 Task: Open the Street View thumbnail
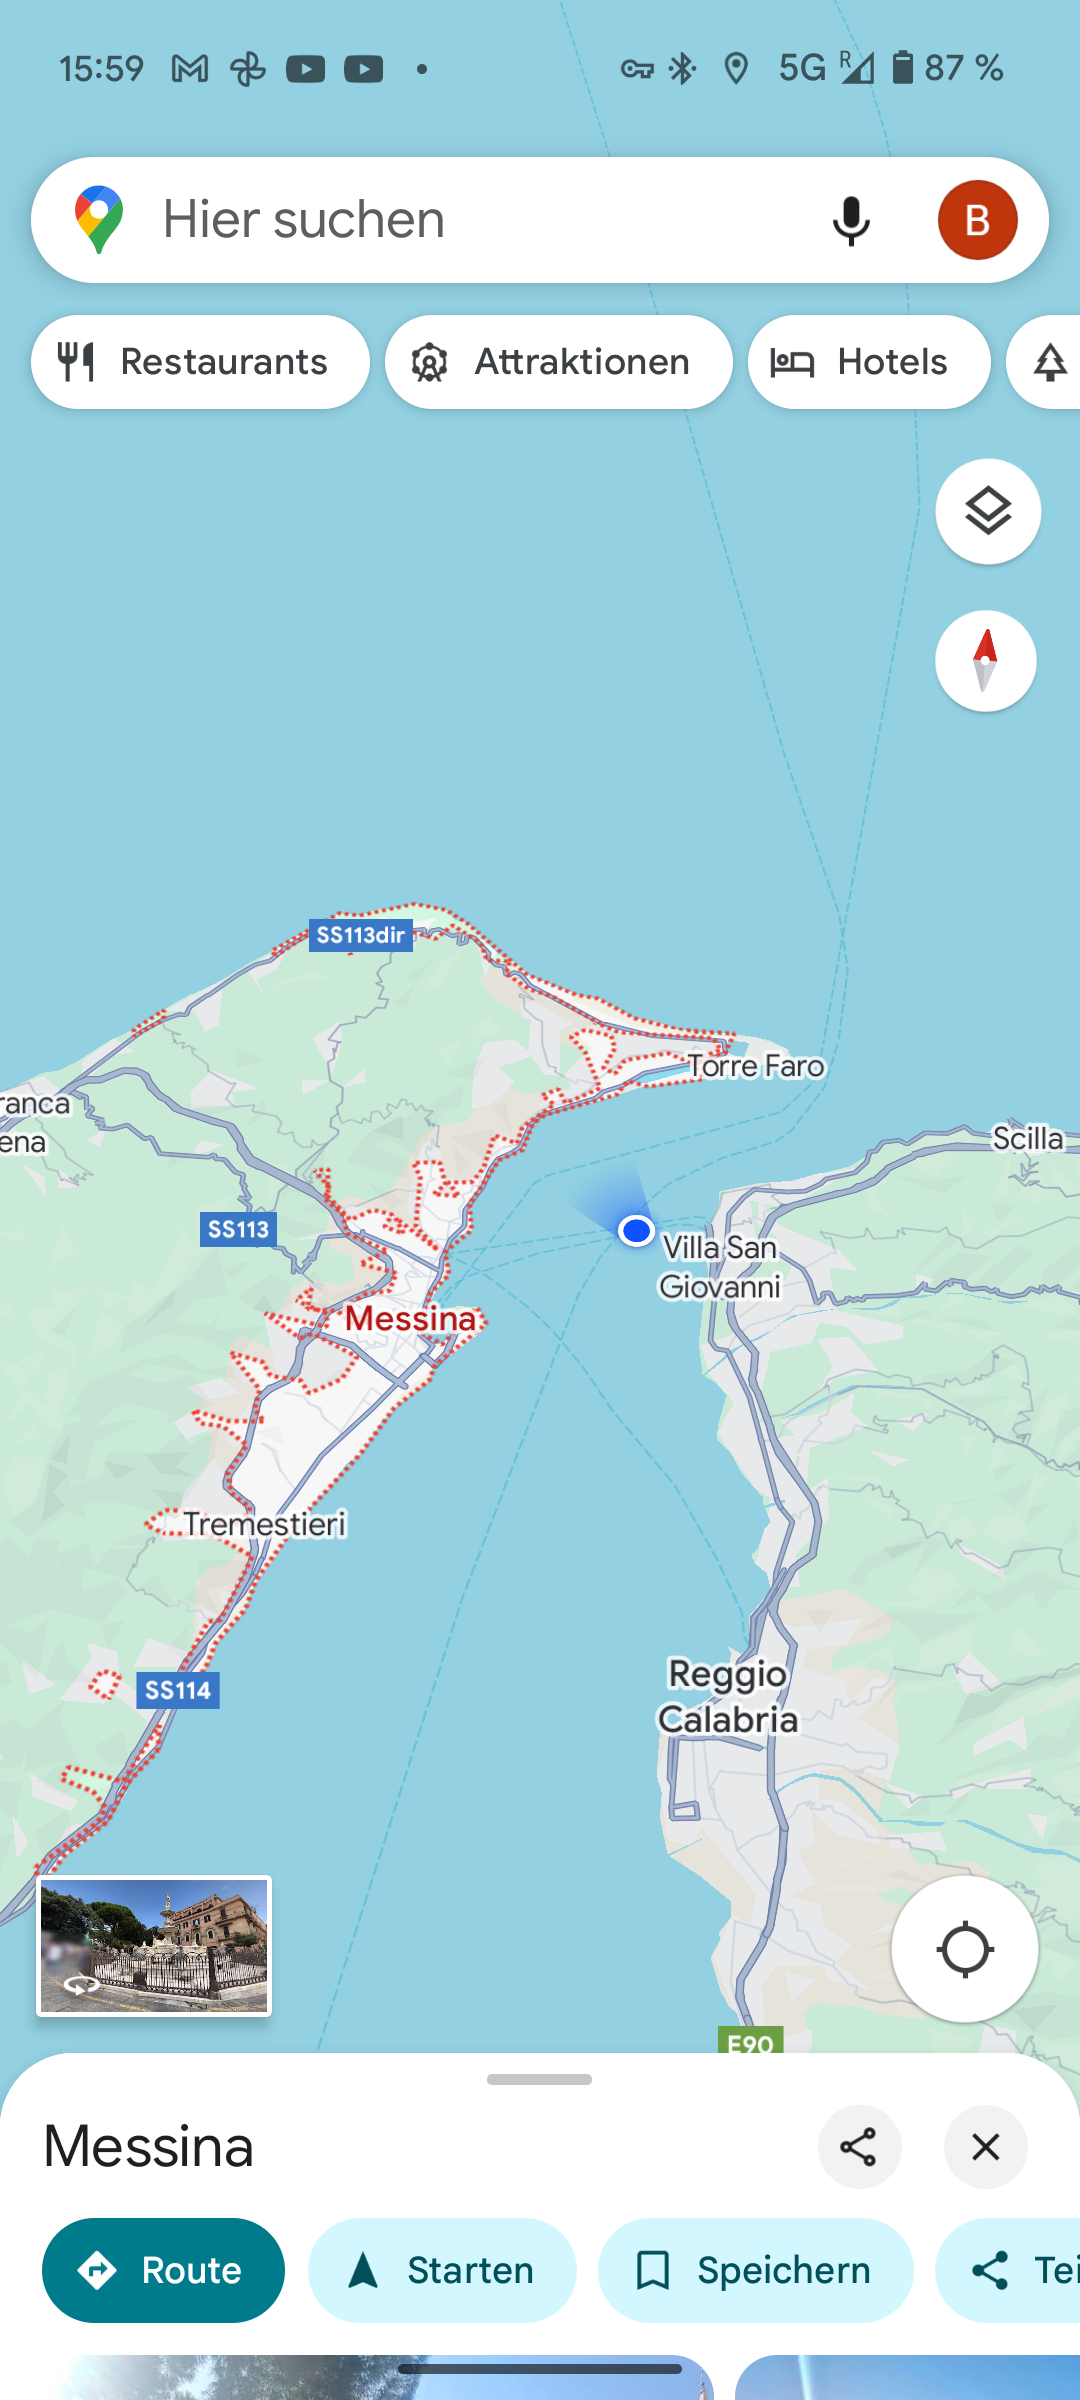pos(154,1946)
